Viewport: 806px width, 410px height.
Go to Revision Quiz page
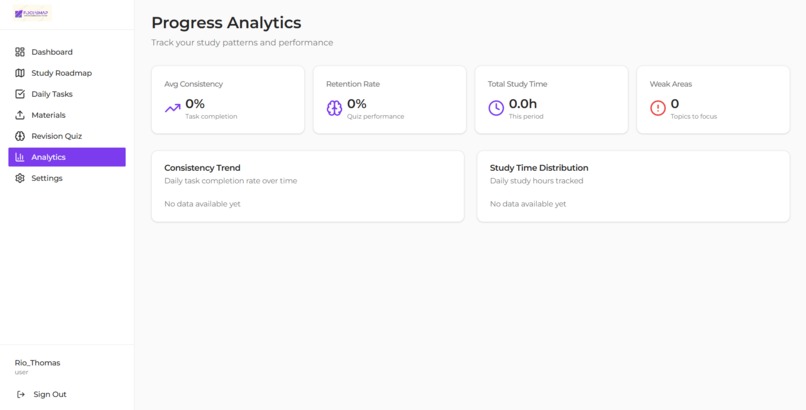(67, 136)
